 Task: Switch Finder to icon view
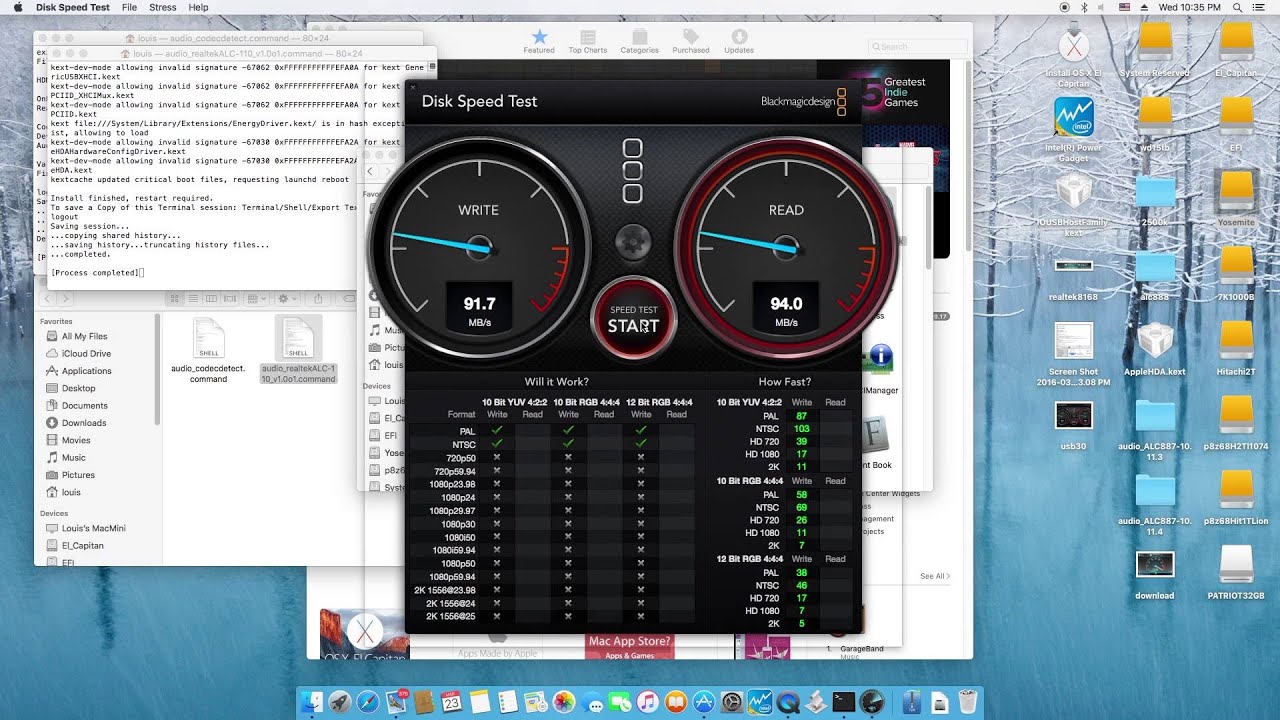[175, 298]
